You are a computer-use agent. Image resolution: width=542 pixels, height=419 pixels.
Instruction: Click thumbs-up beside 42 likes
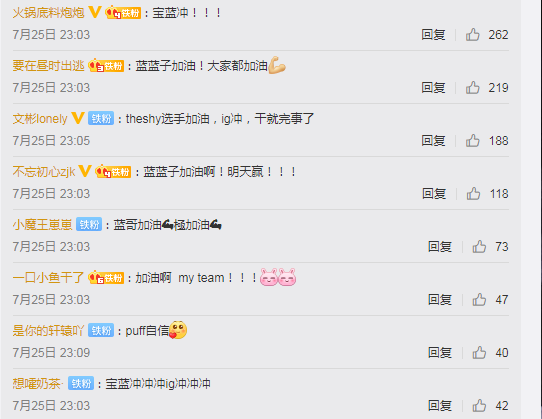click(479, 406)
